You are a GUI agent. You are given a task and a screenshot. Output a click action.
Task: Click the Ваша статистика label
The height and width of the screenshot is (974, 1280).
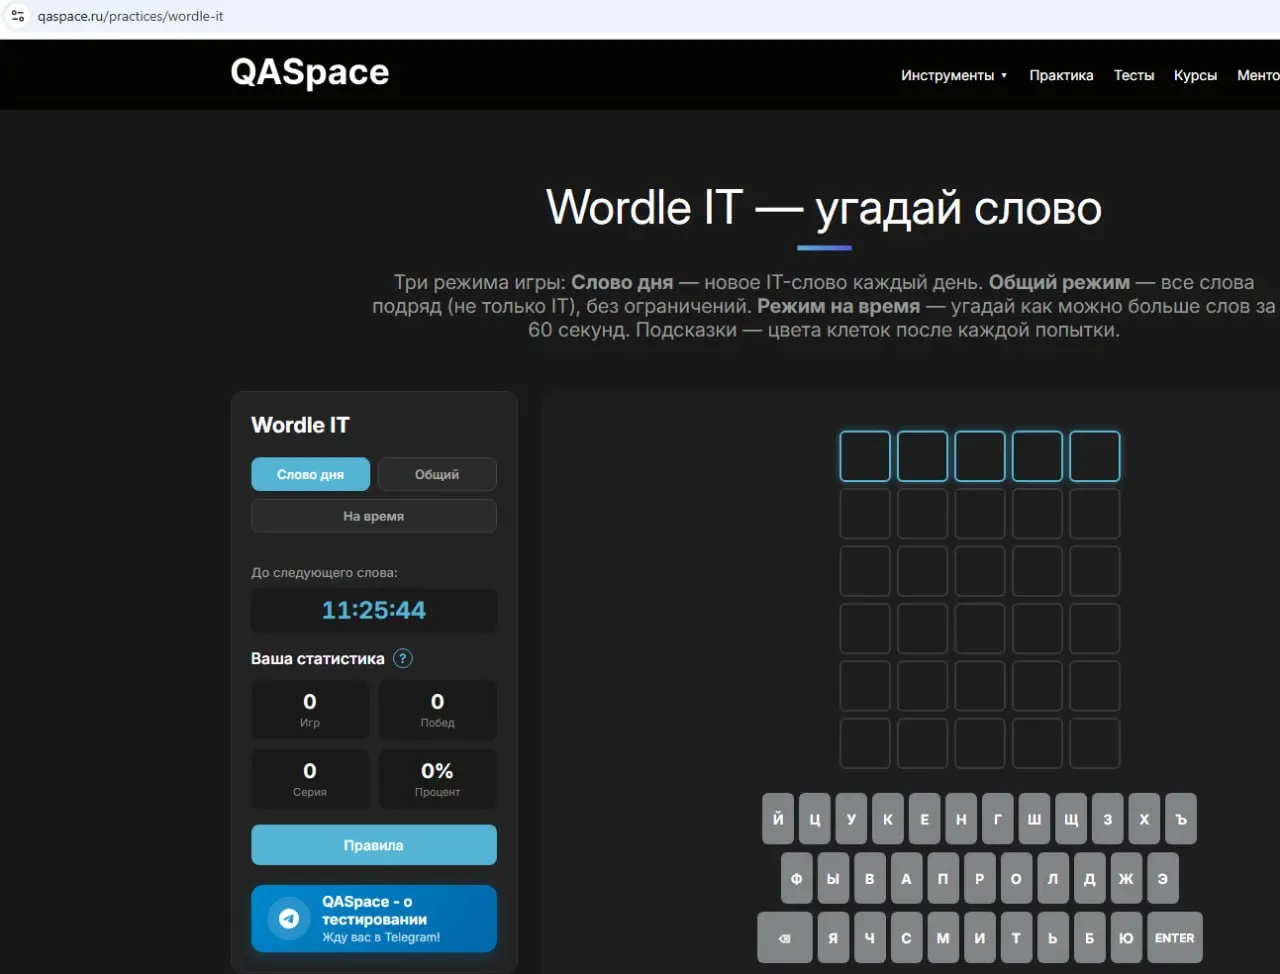pyautogui.click(x=318, y=658)
